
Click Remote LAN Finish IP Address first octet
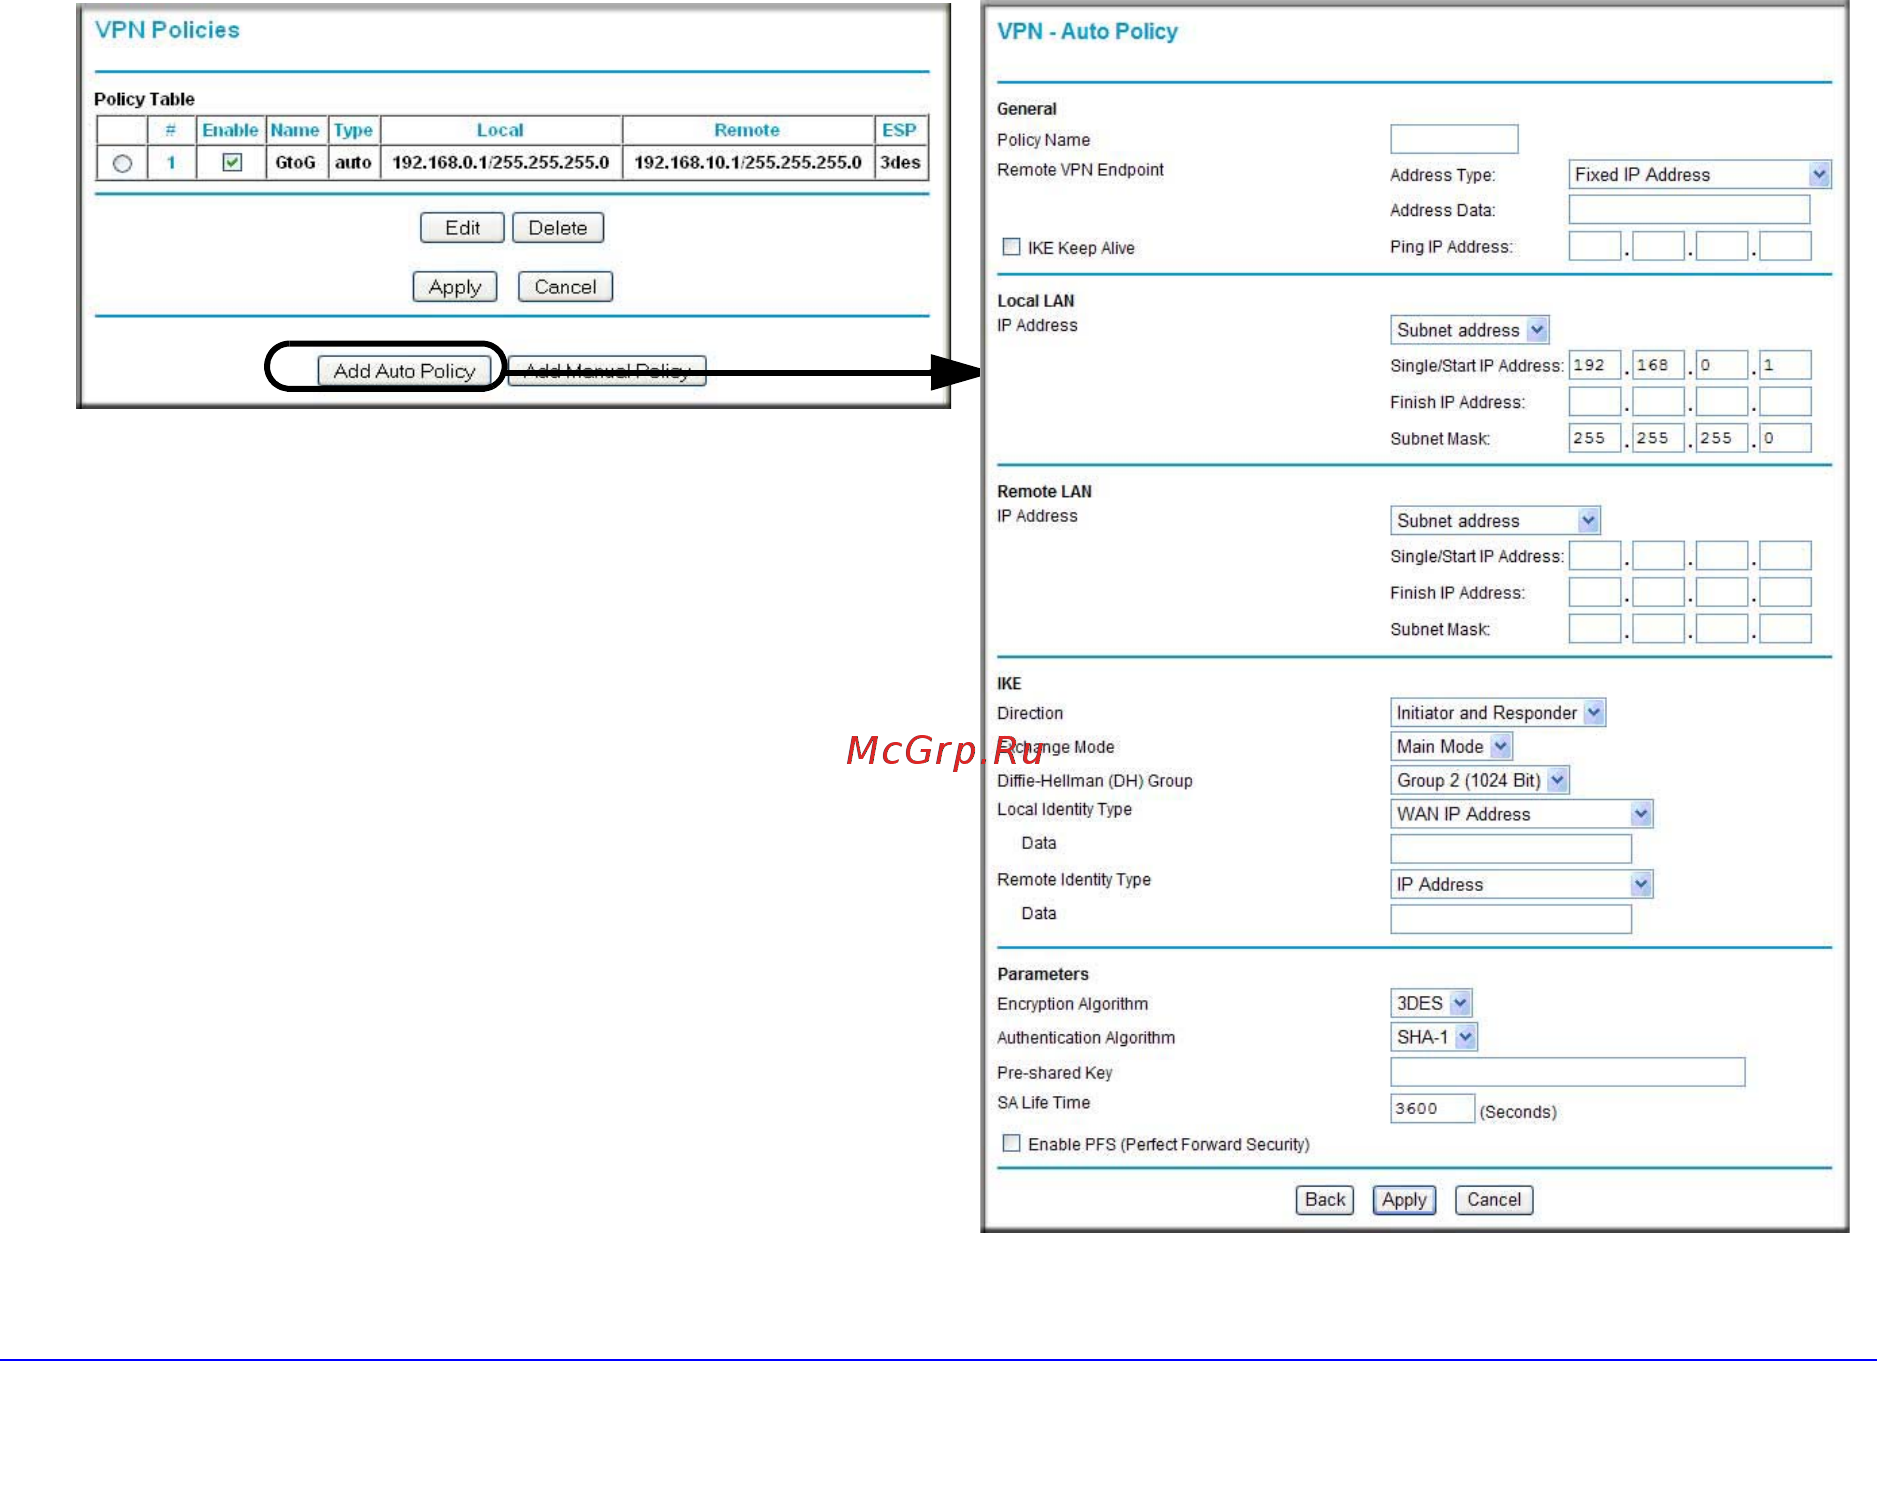click(1594, 592)
